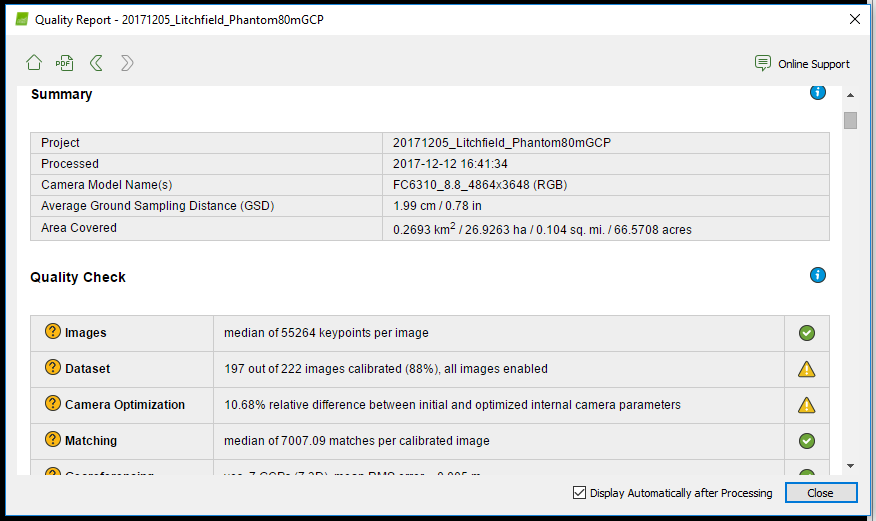This screenshot has height=521, width=876.
Task: Close the Quality Report window with X
Action: [x=854, y=19]
